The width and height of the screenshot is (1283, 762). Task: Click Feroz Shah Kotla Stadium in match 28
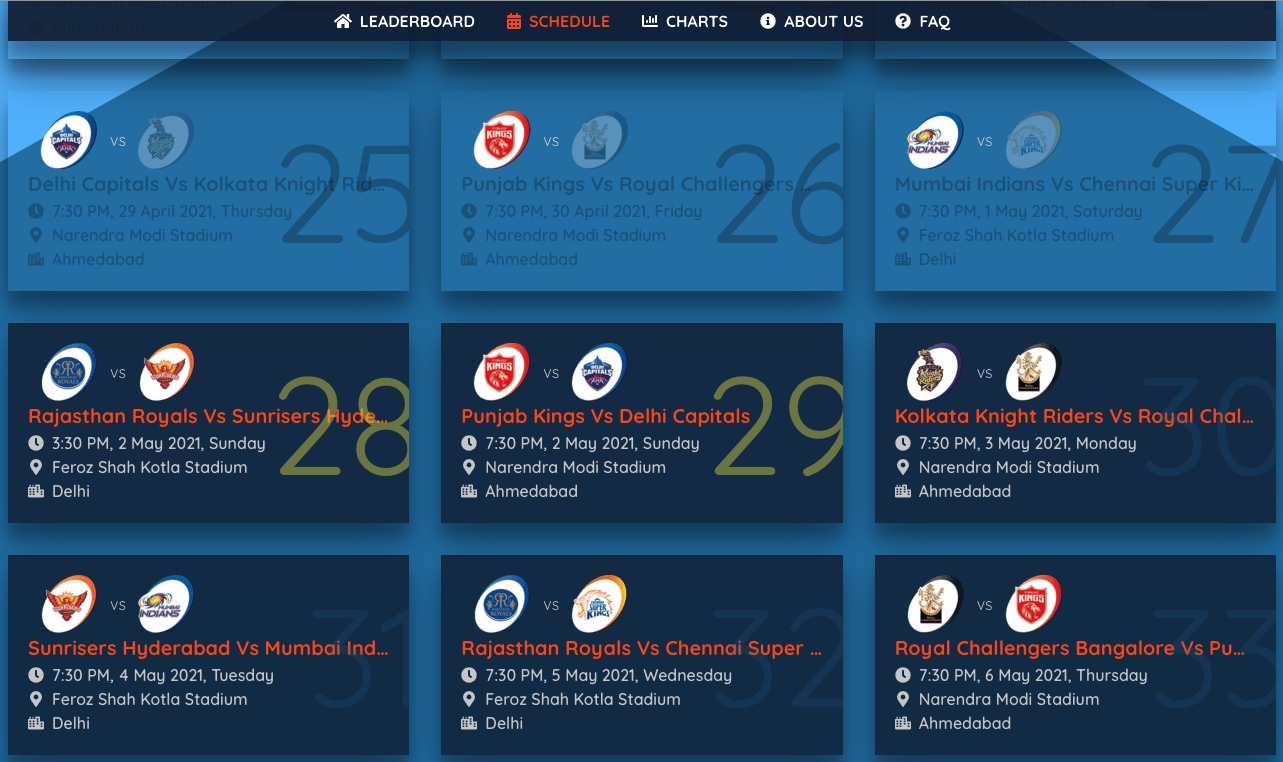150,467
